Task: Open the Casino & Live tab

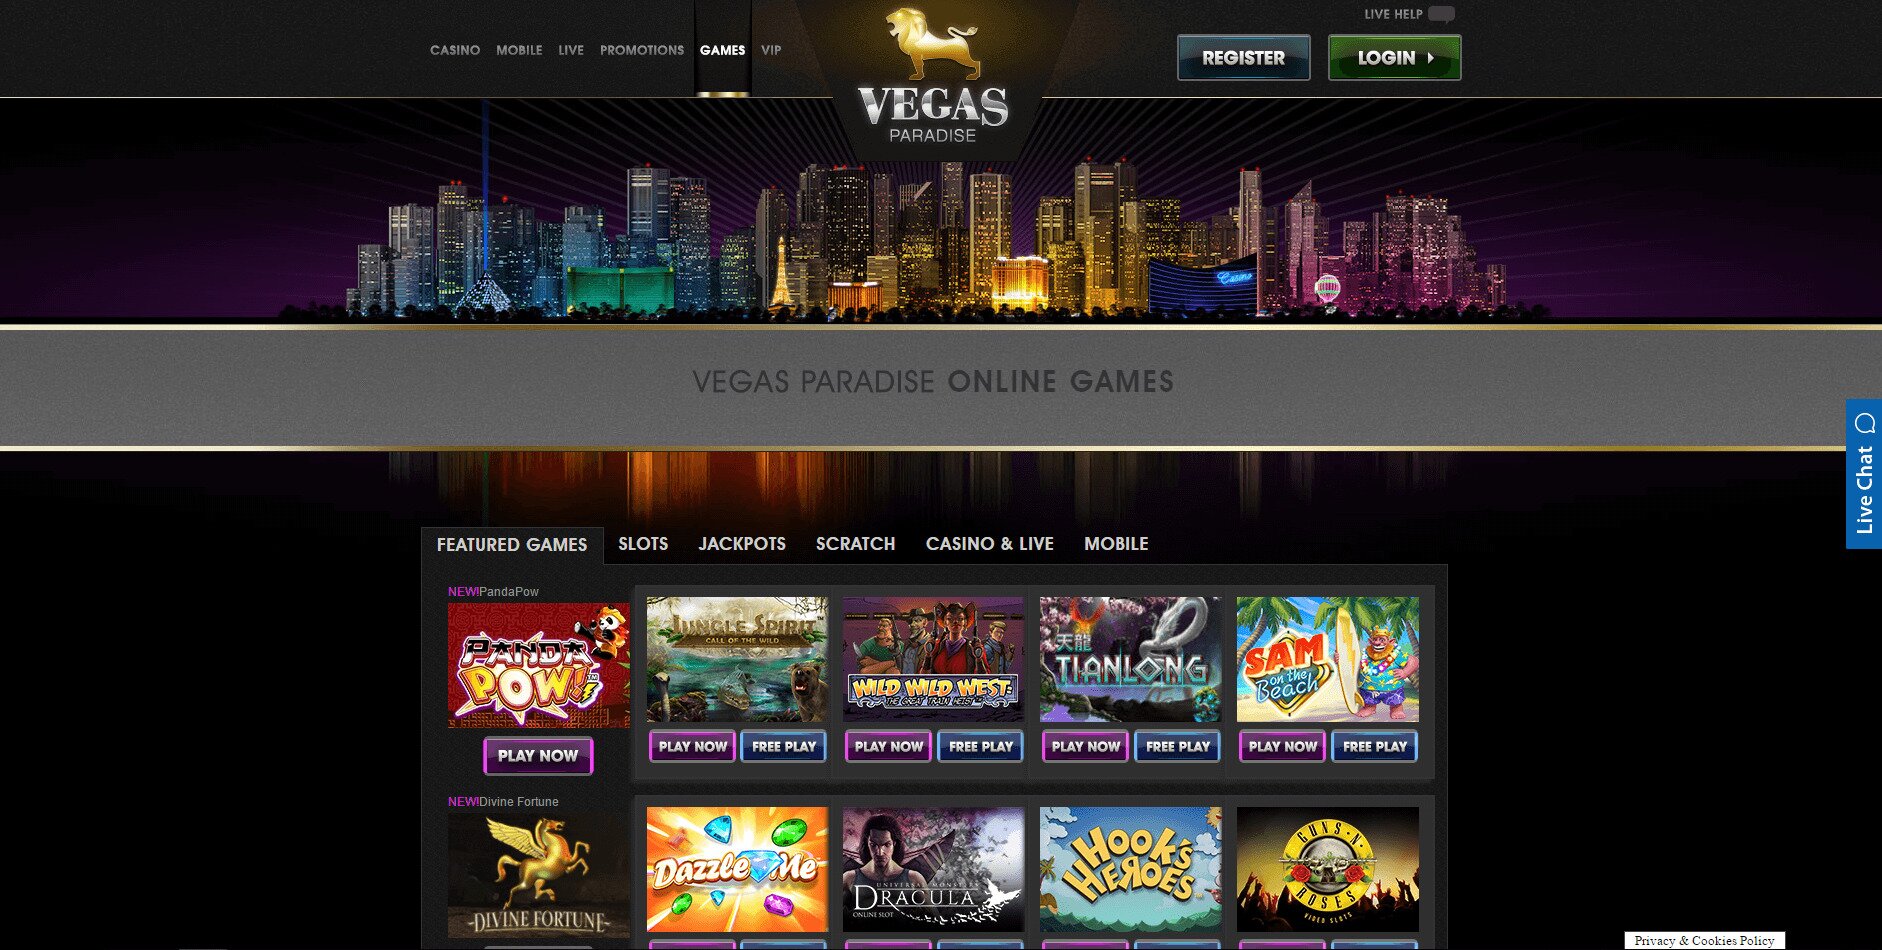Action: tap(990, 544)
